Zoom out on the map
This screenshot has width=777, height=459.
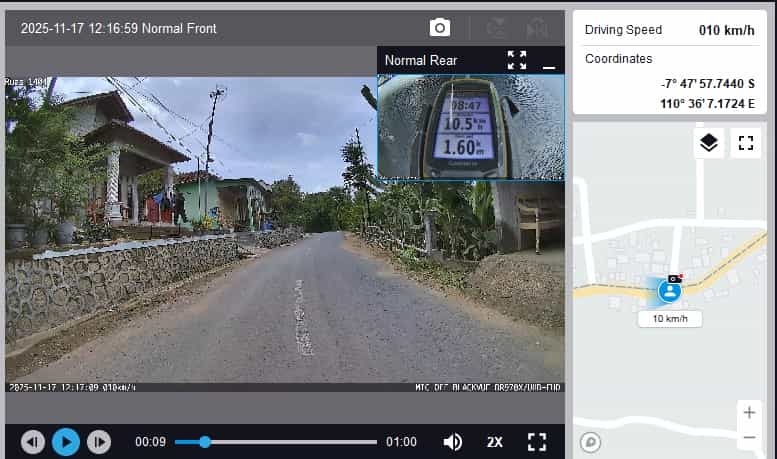pos(749,438)
